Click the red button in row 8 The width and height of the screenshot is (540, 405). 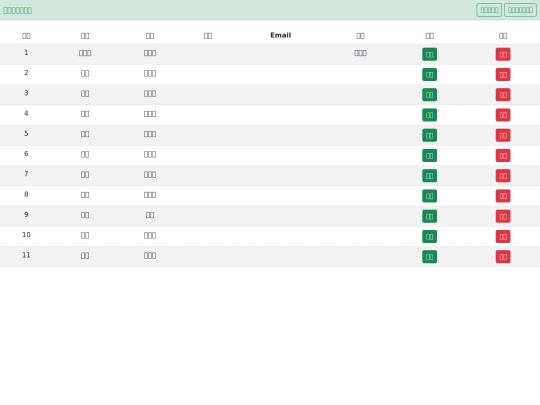pos(503,196)
